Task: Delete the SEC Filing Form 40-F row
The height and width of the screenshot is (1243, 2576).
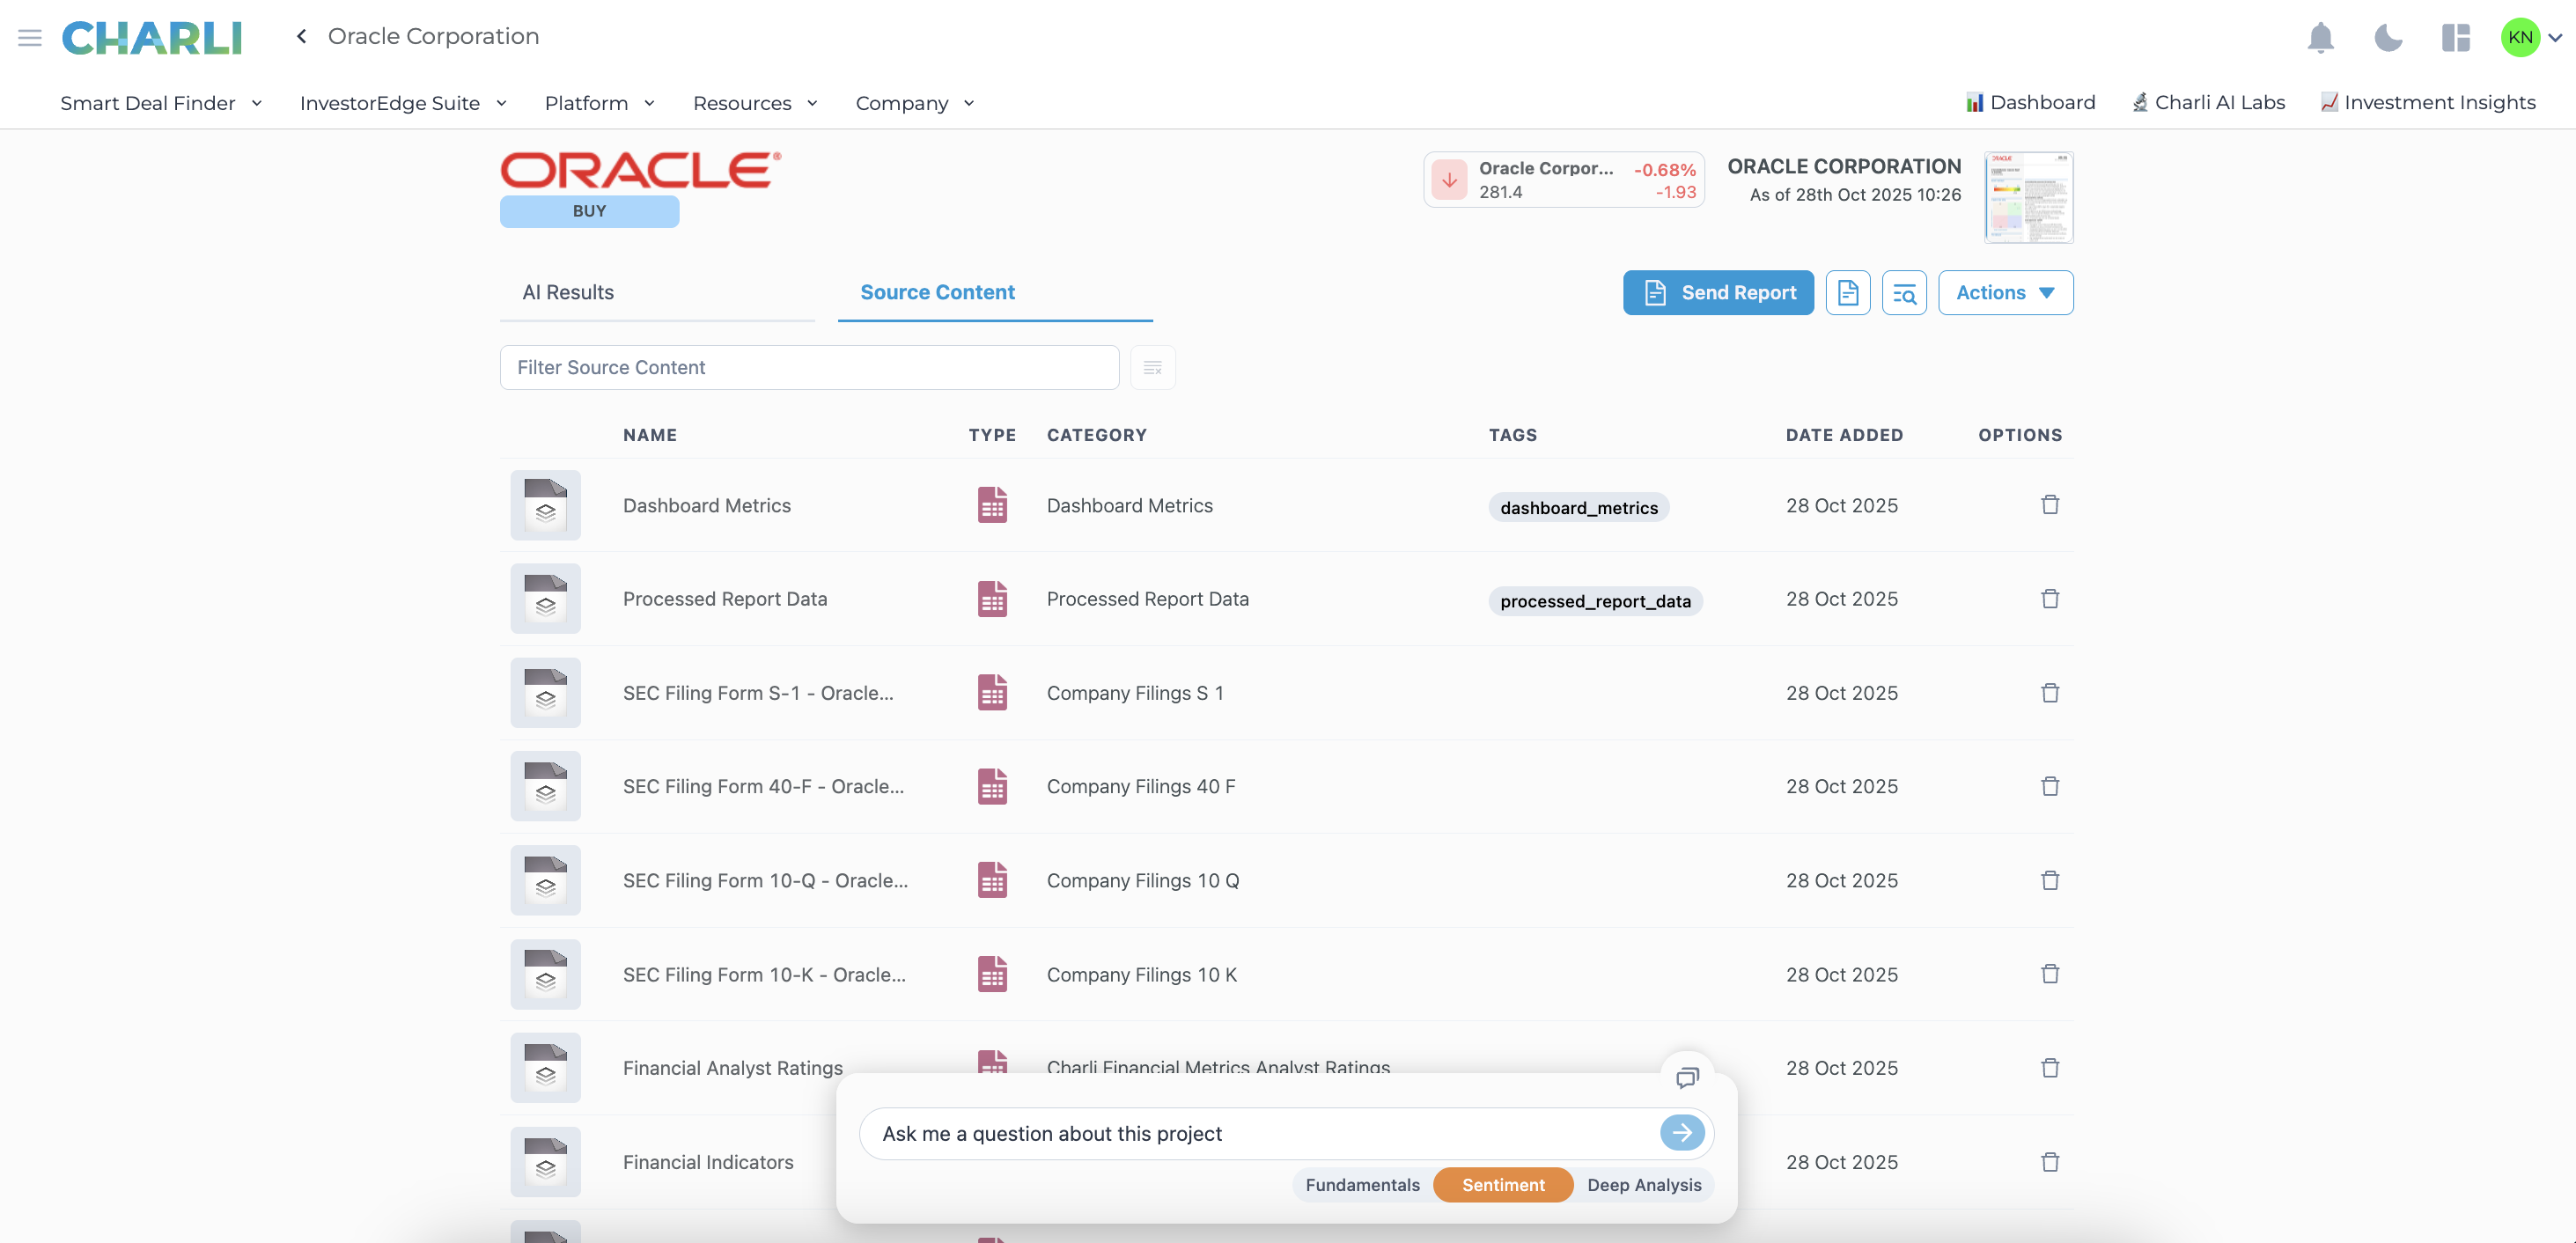Action: 2049,786
